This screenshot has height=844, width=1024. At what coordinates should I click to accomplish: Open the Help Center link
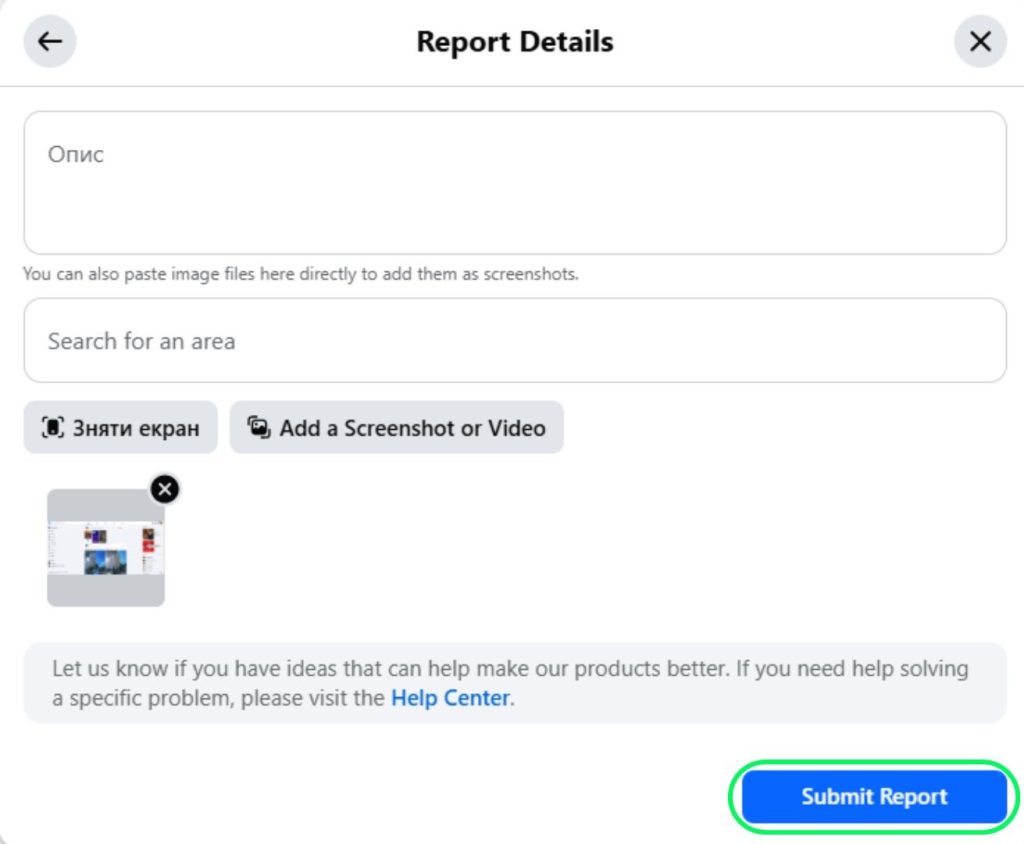click(450, 698)
